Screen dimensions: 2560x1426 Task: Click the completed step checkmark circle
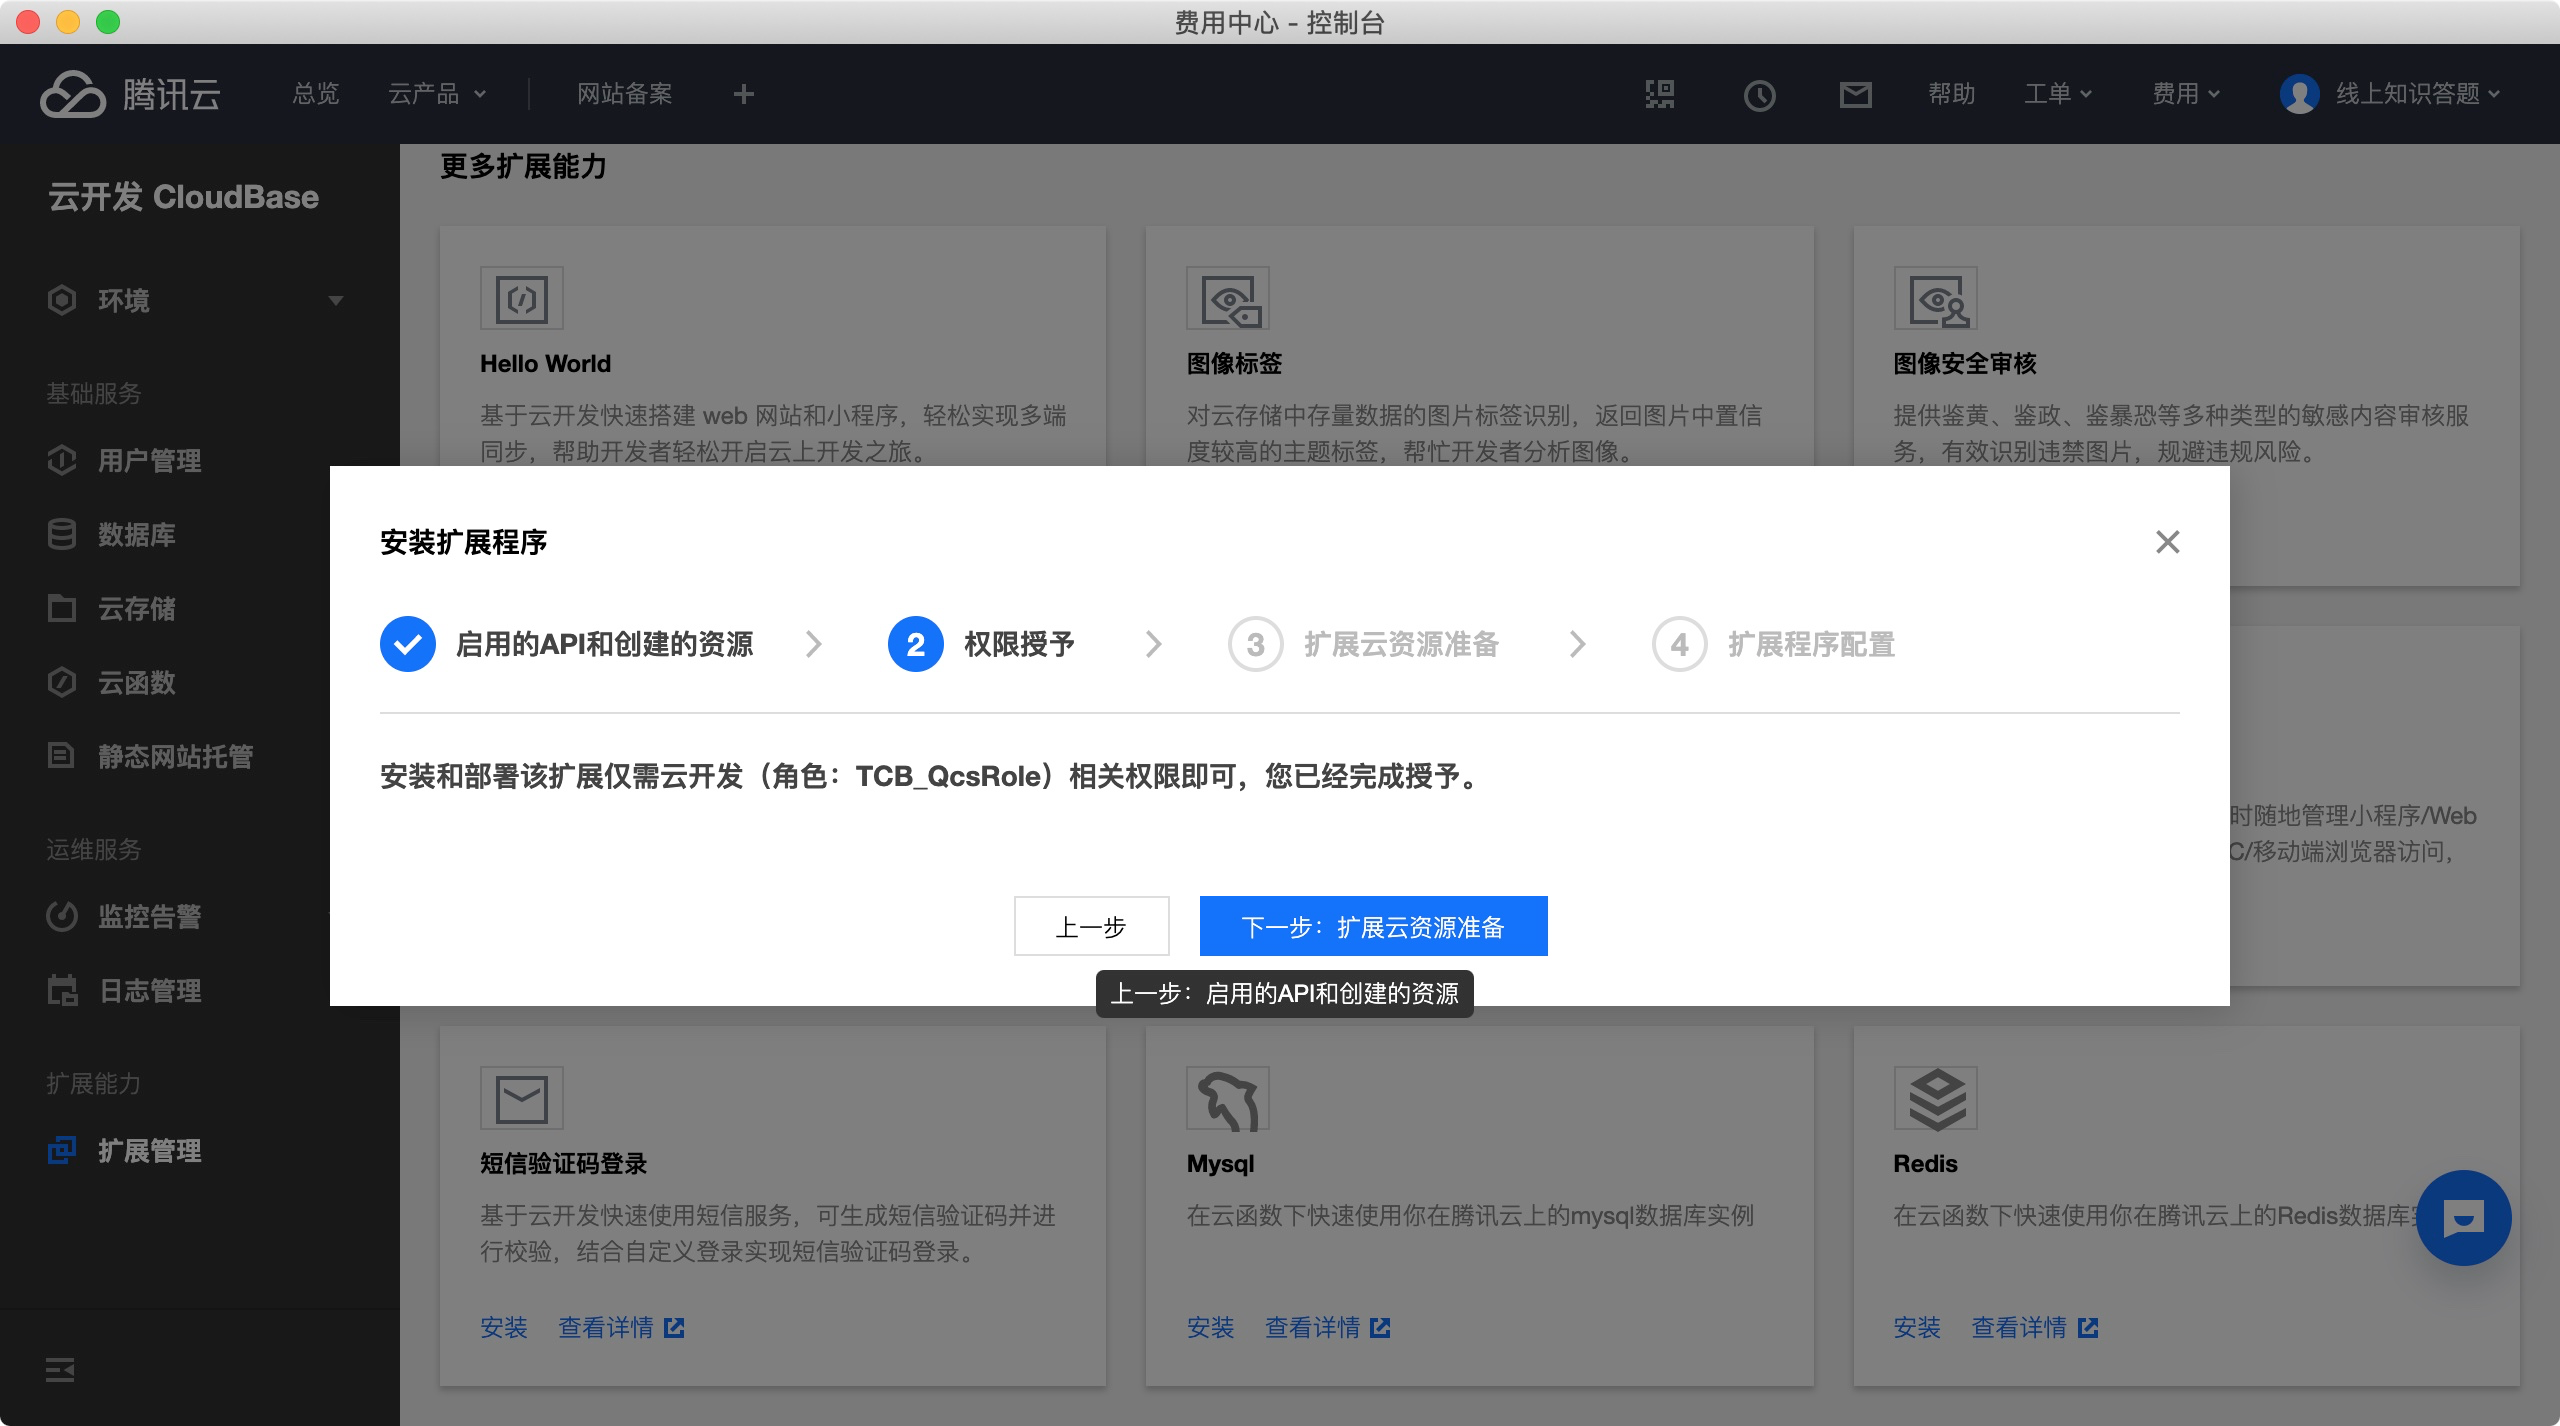click(x=407, y=644)
